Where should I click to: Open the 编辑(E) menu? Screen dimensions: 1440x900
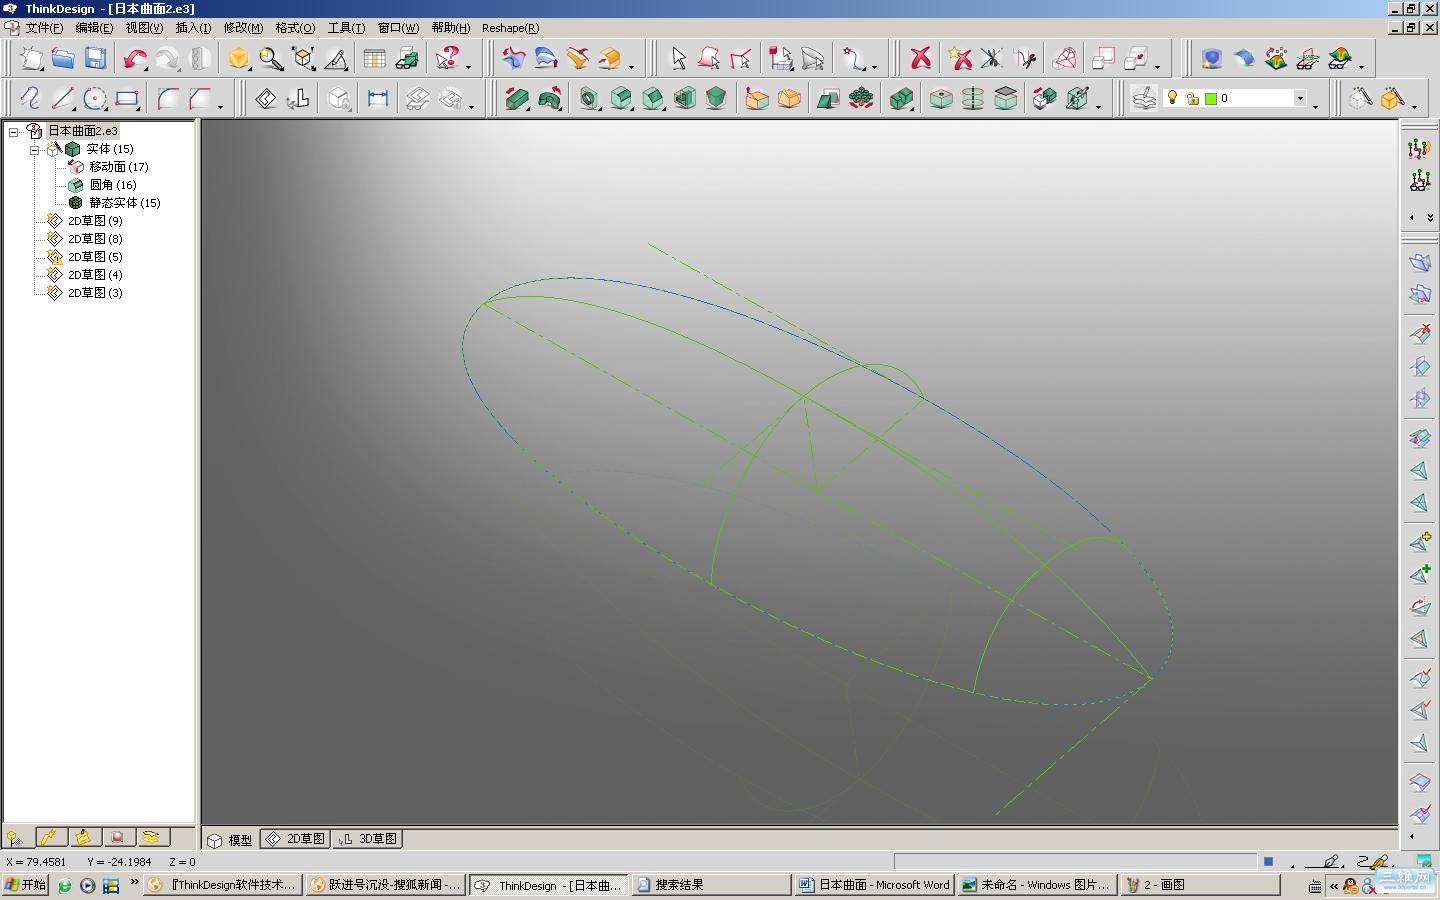point(94,28)
